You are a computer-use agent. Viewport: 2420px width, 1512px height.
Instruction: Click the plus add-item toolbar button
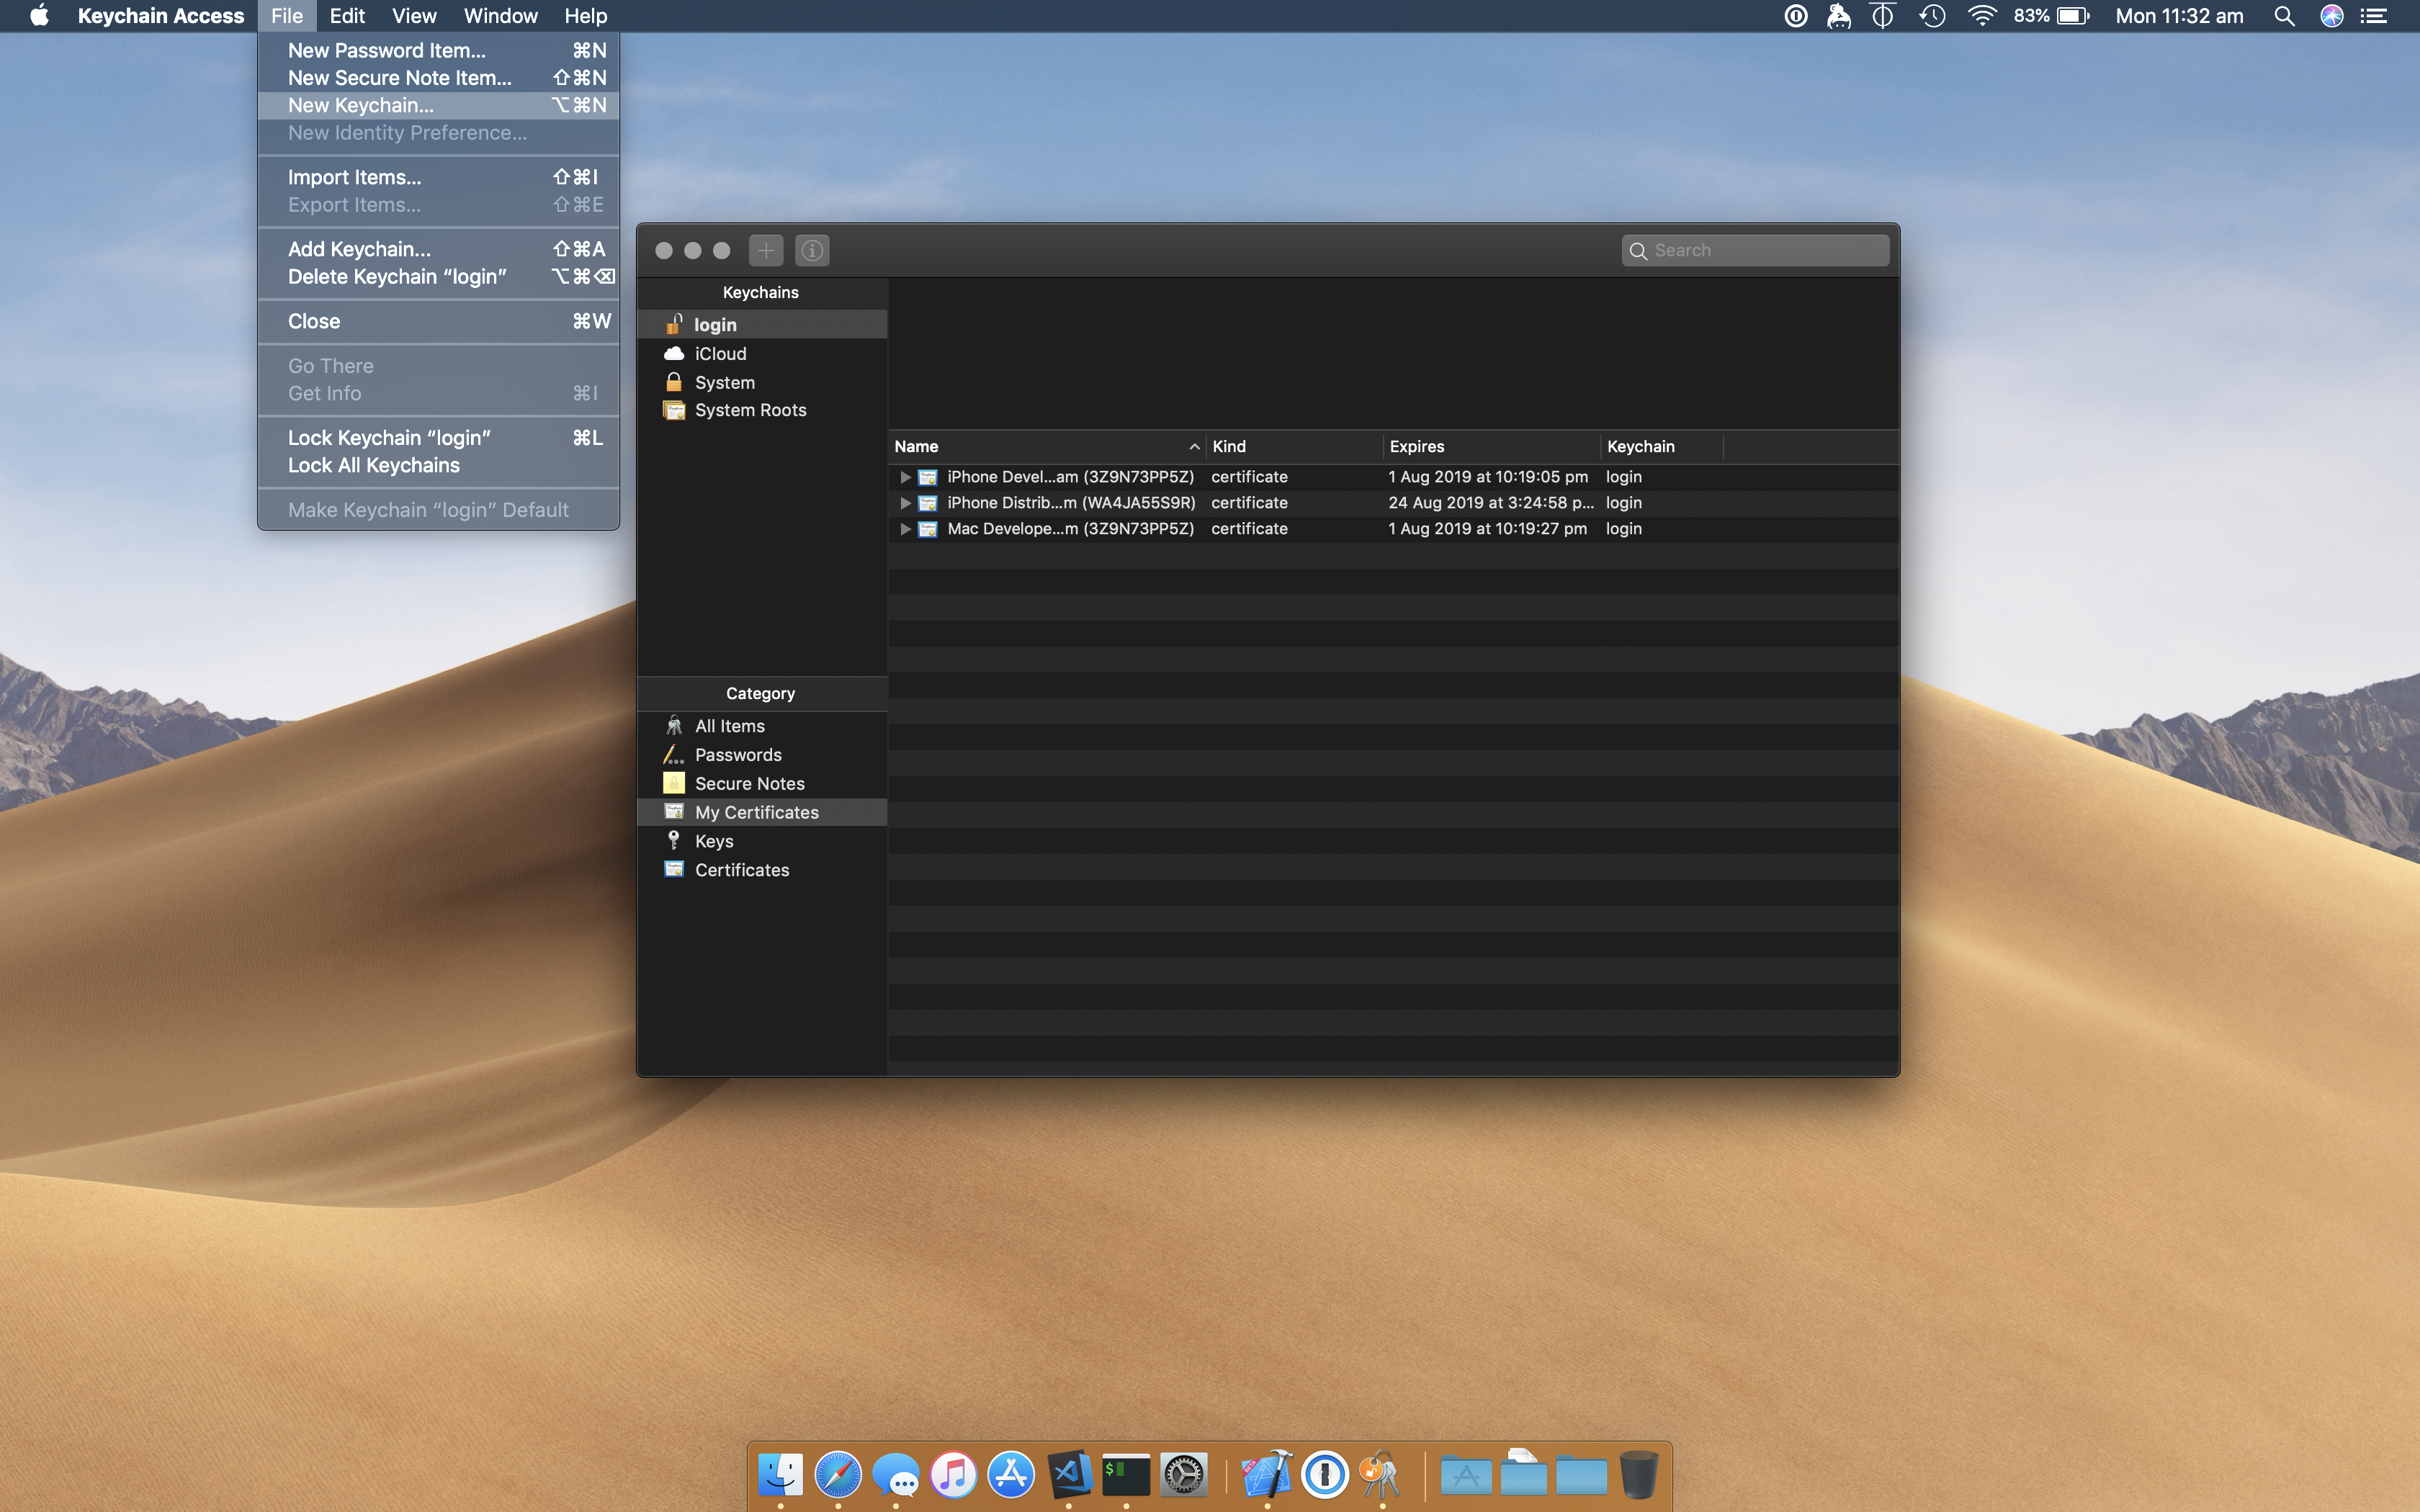[766, 250]
